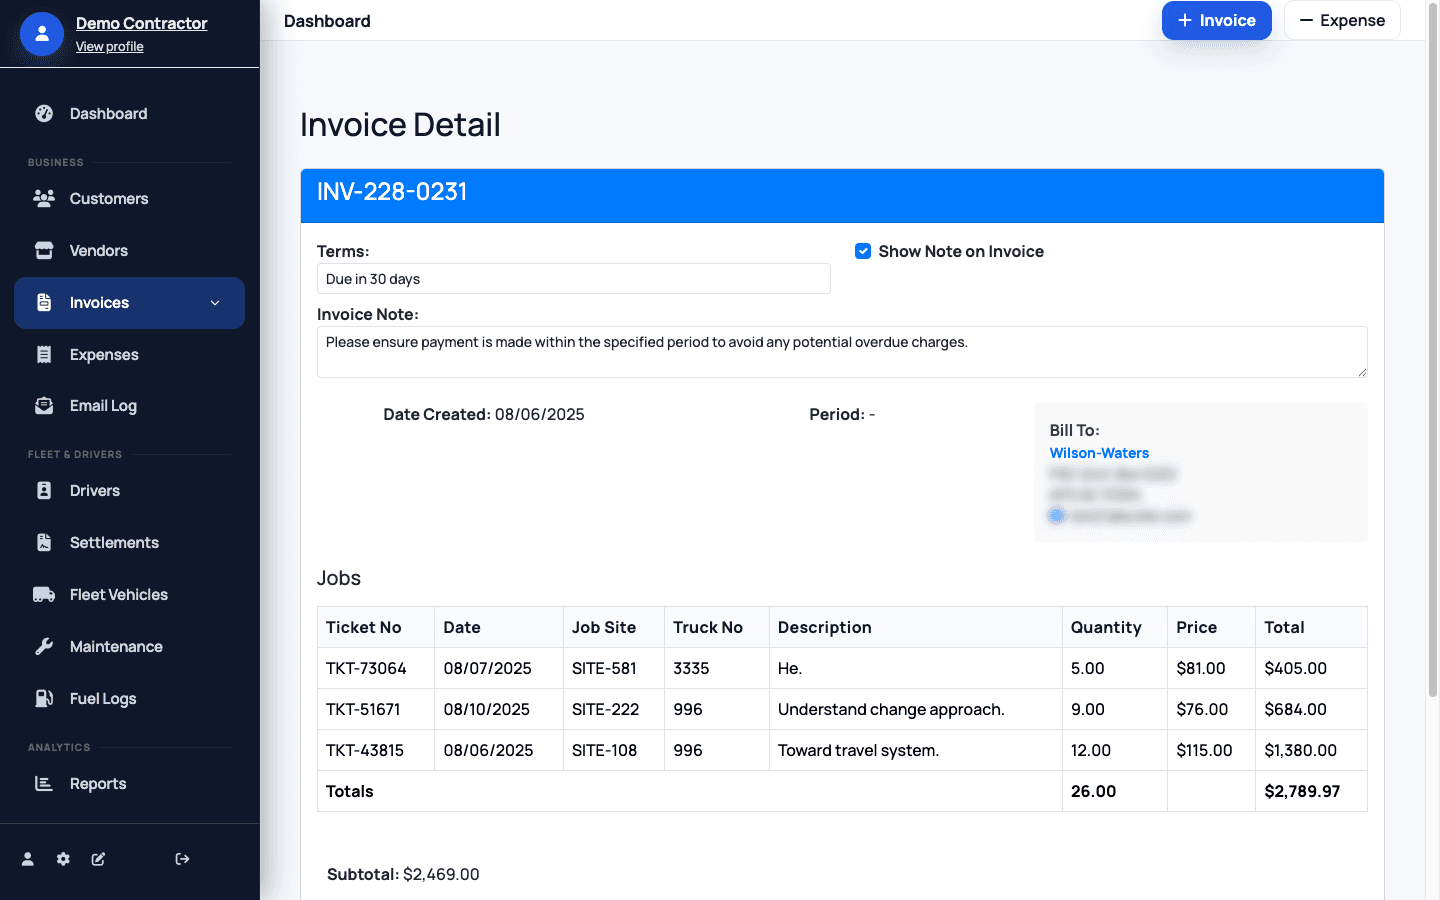
Task: Click the page vertical scrollbar
Action: pyautogui.click(x=1432, y=350)
